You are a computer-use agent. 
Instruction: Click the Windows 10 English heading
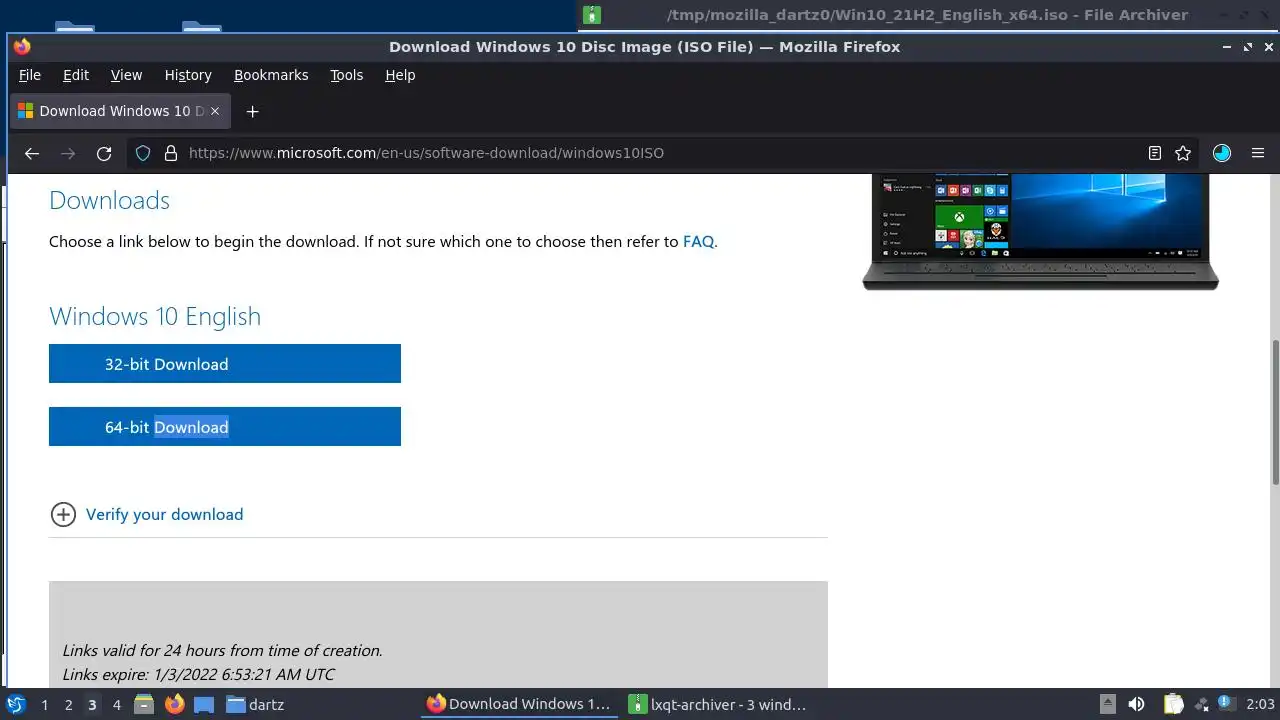coord(155,316)
